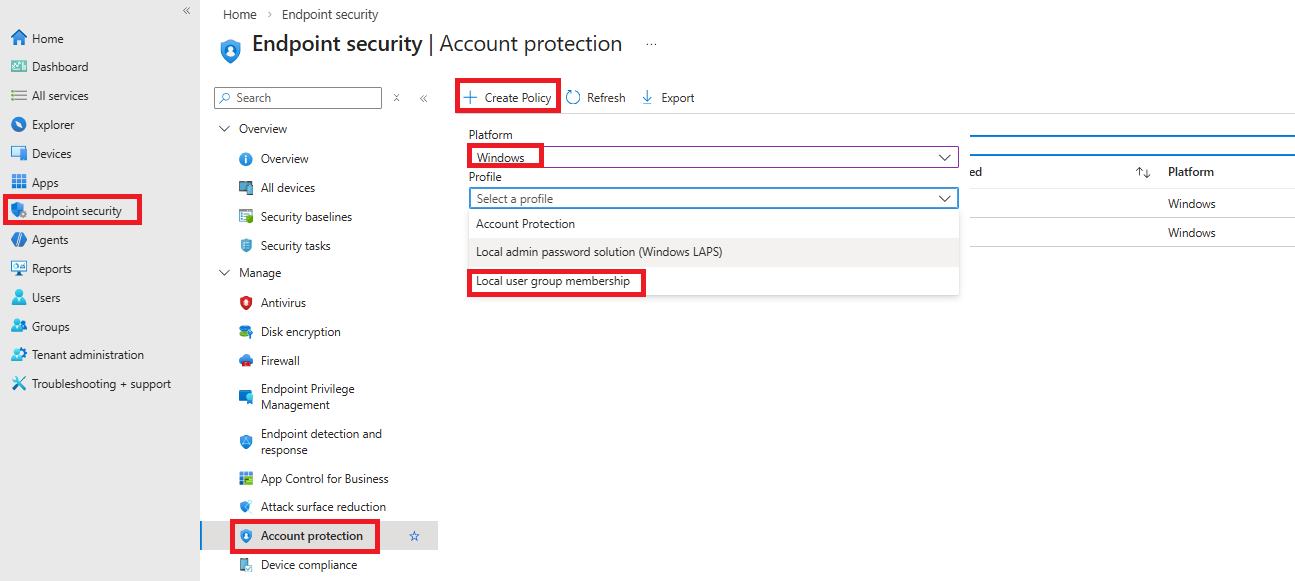Go to Endpoint security breadcrumb link
This screenshot has width=1295, height=581.
(330, 15)
